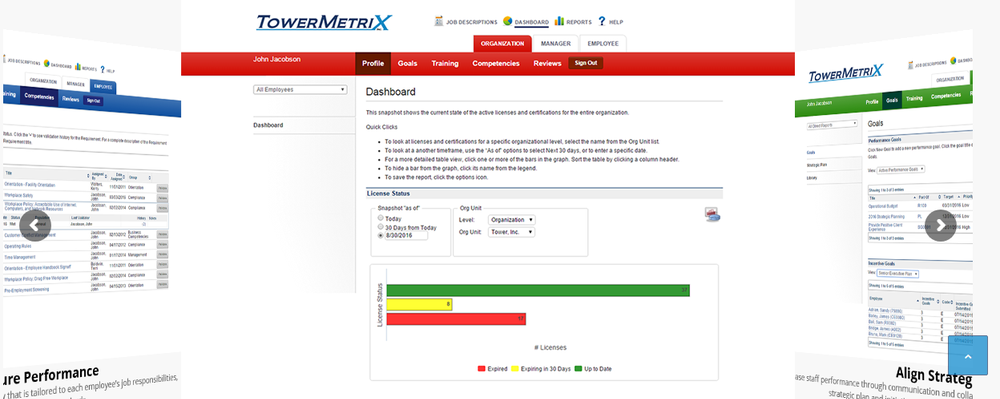1000x399 pixels.
Task: Click the red bar showing 17 licenses
Action: (456, 319)
